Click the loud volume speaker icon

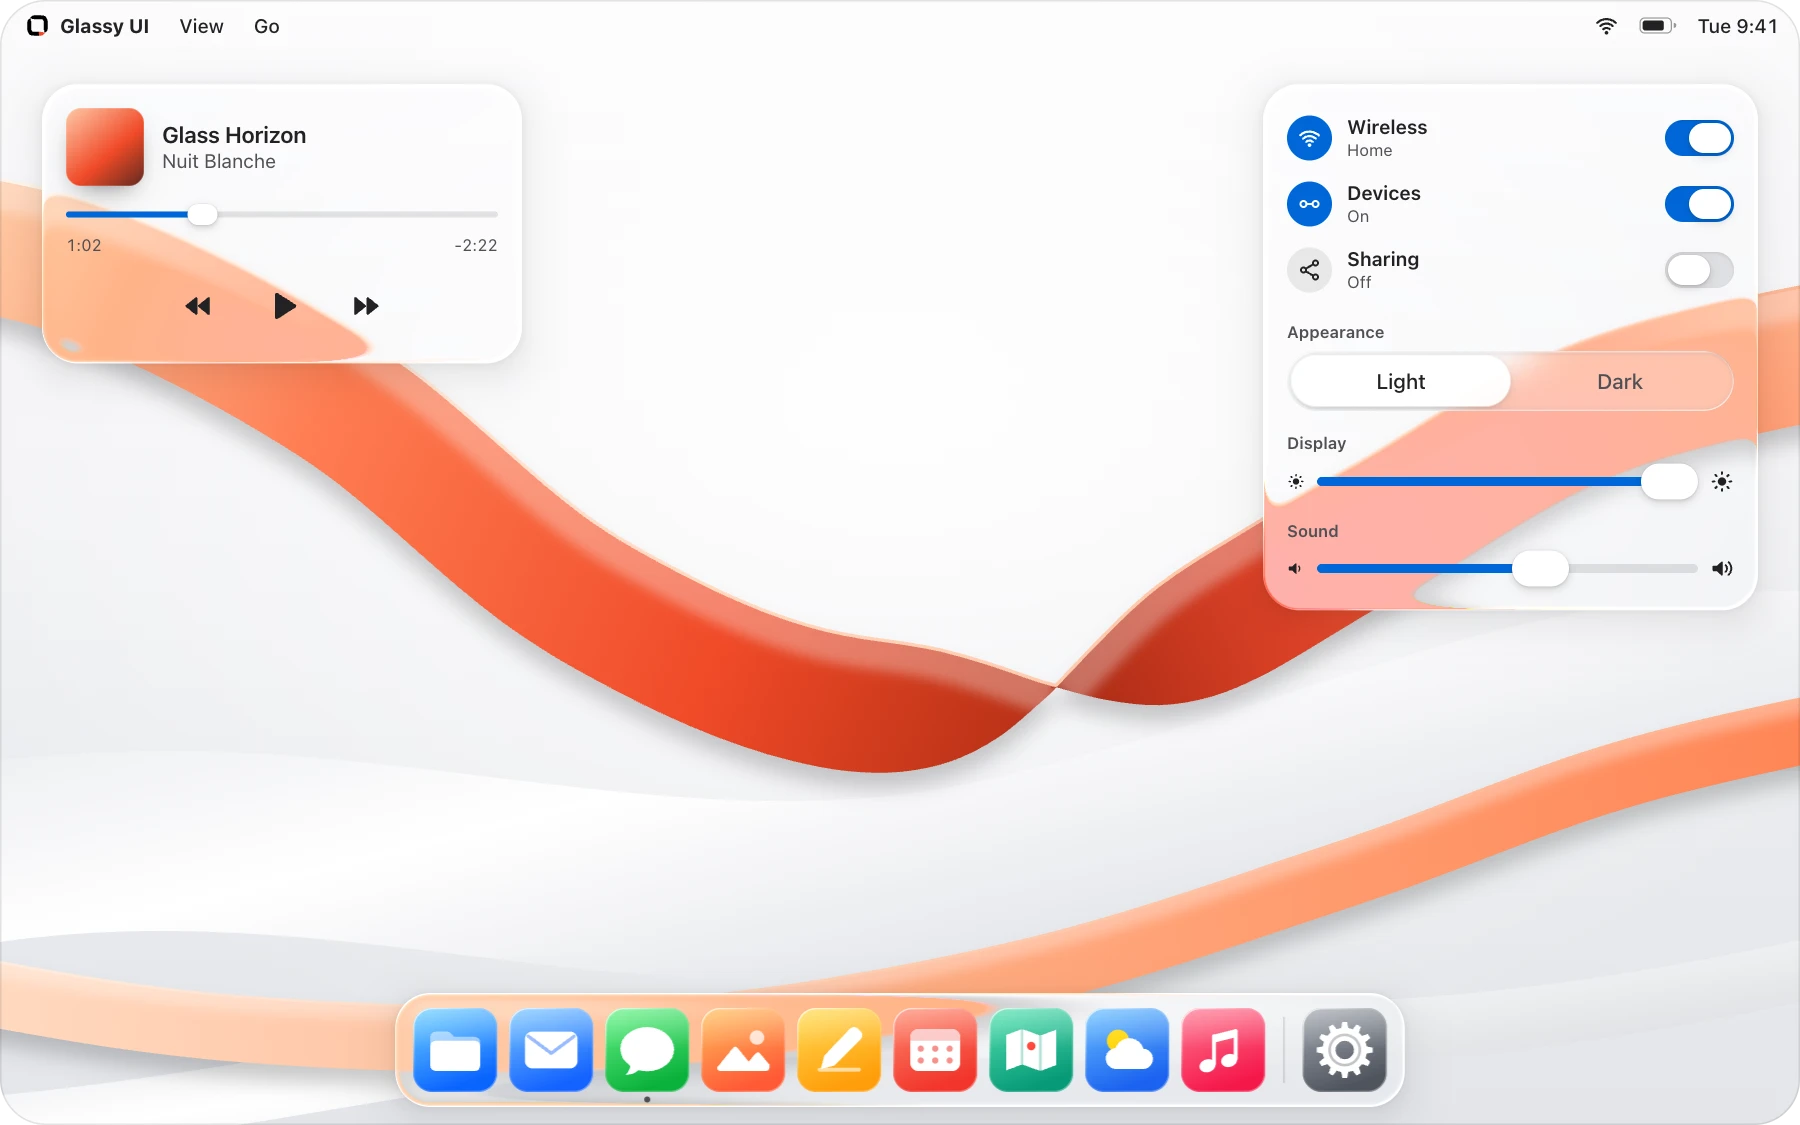1722,569
